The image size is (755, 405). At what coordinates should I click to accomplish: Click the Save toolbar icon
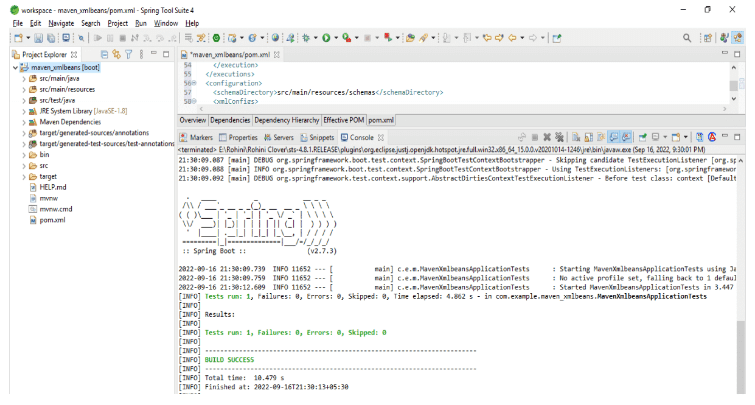point(39,38)
